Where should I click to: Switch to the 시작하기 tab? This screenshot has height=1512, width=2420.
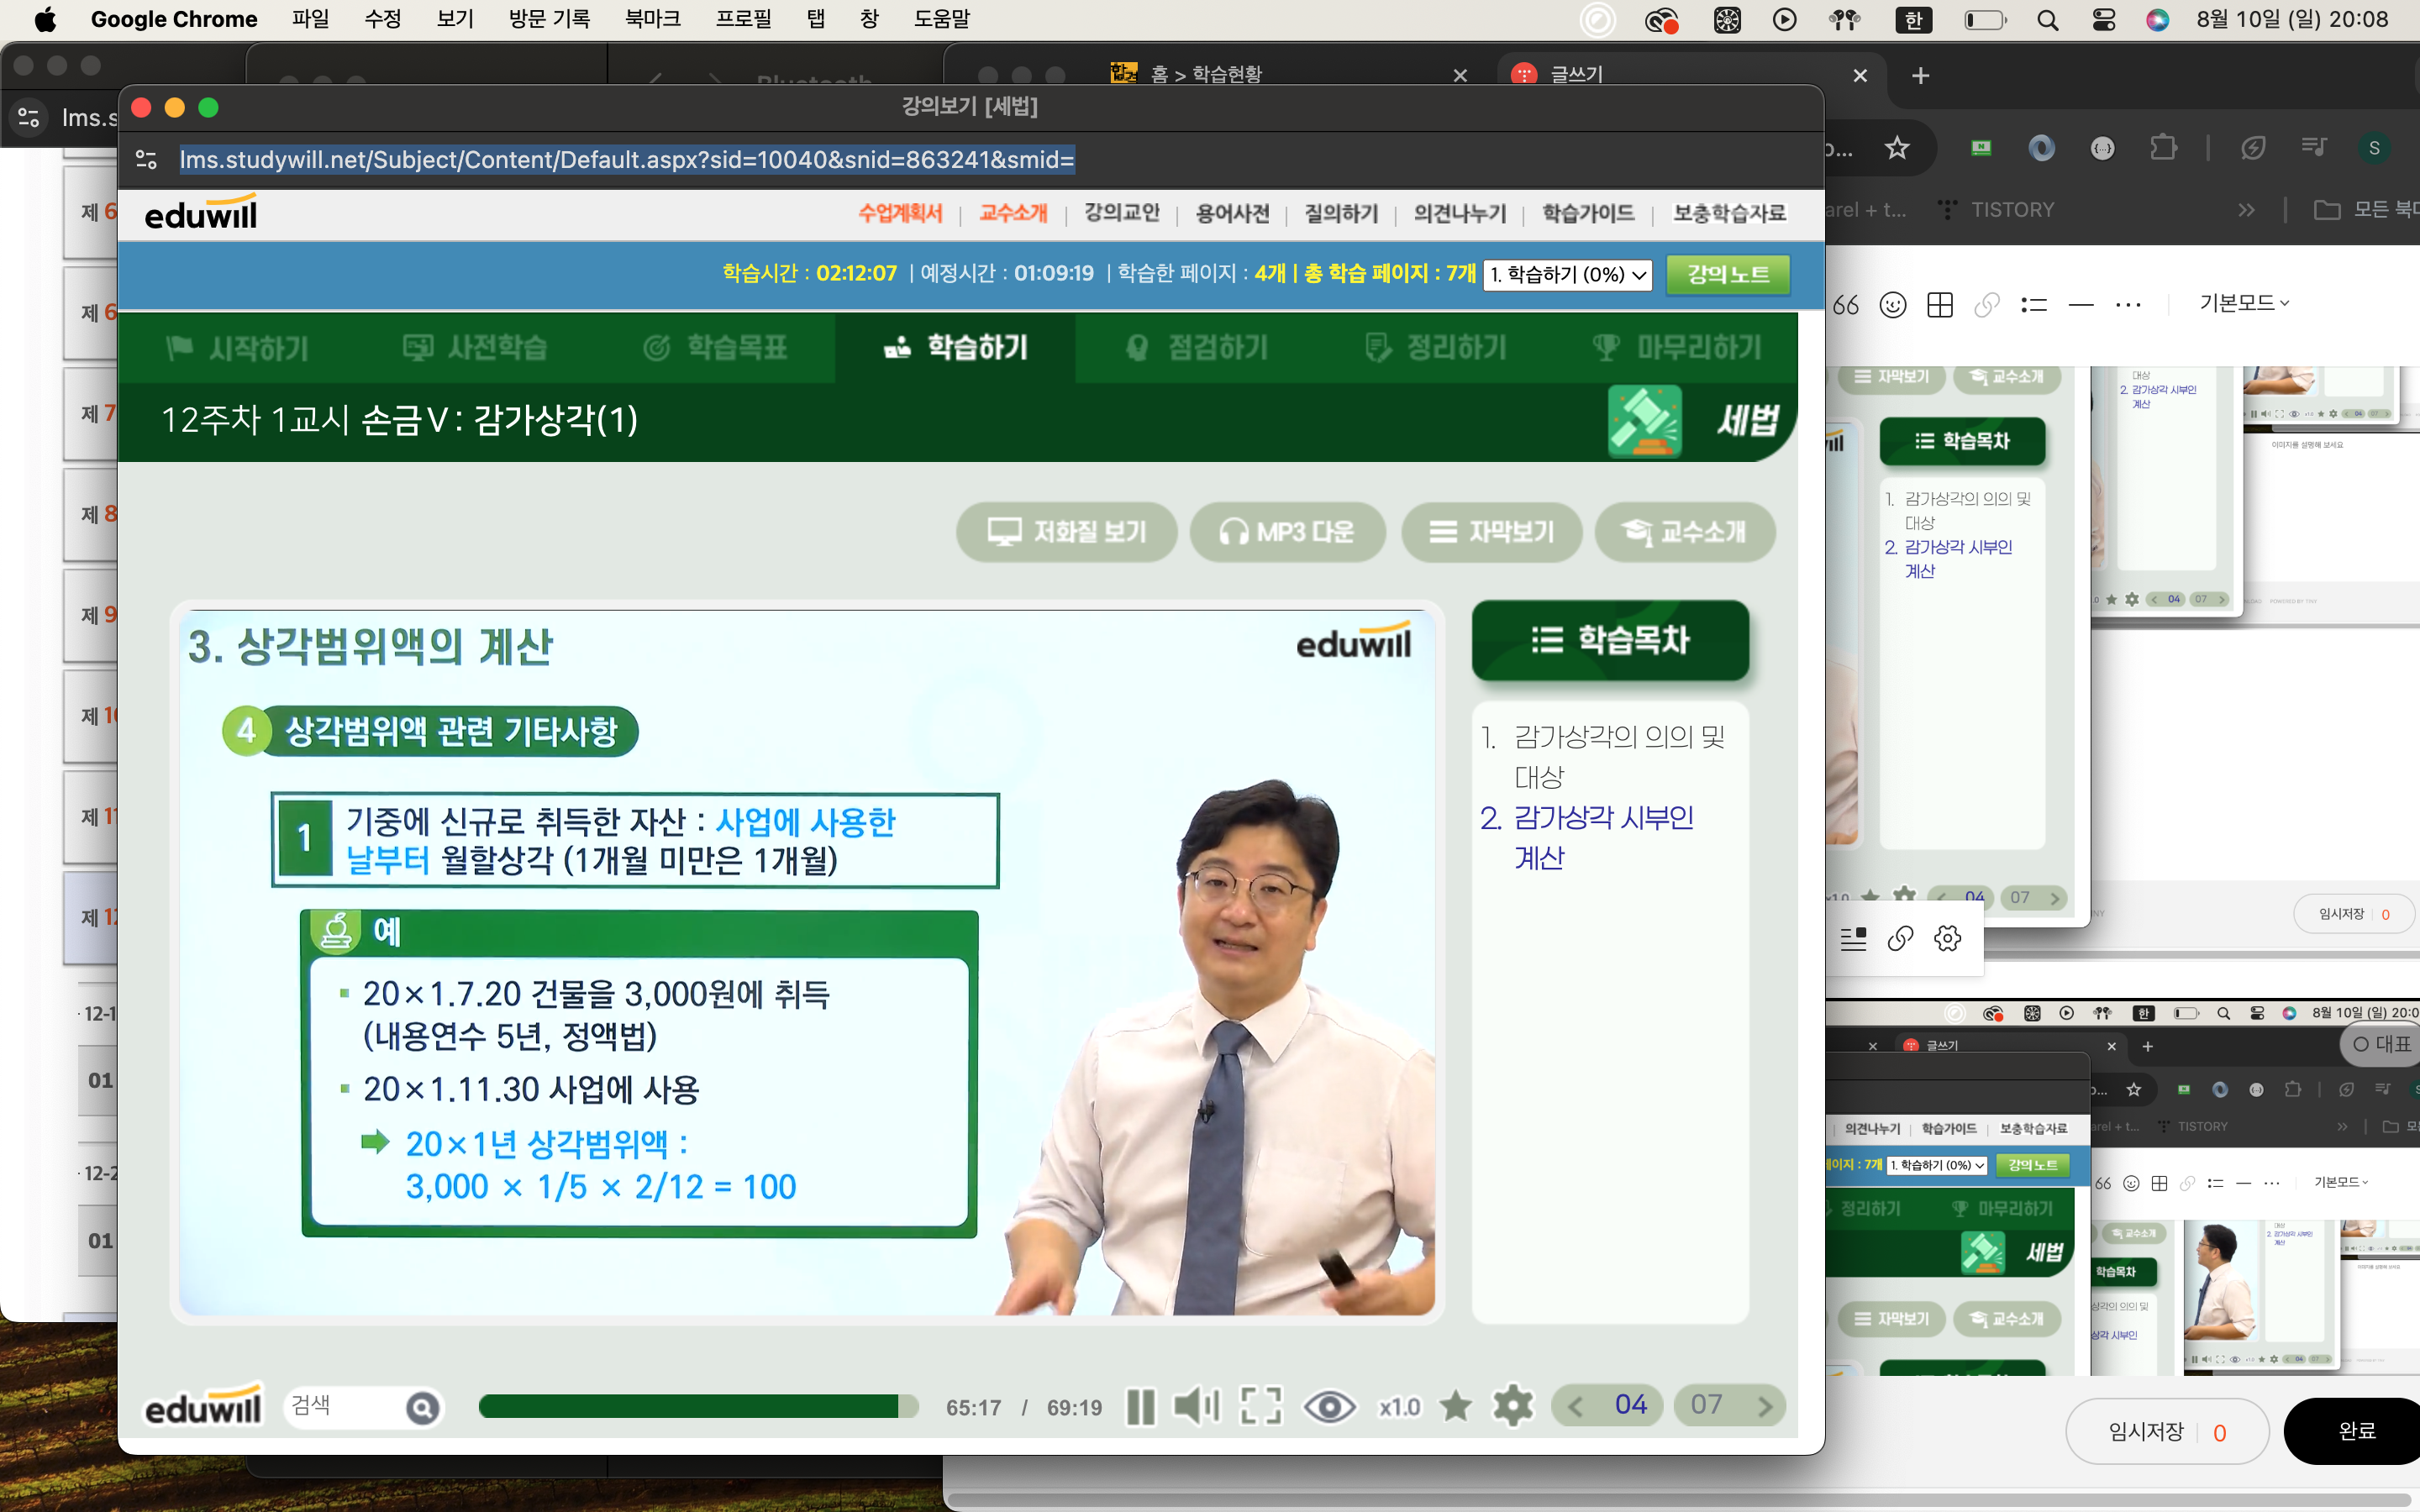coord(238,347)
